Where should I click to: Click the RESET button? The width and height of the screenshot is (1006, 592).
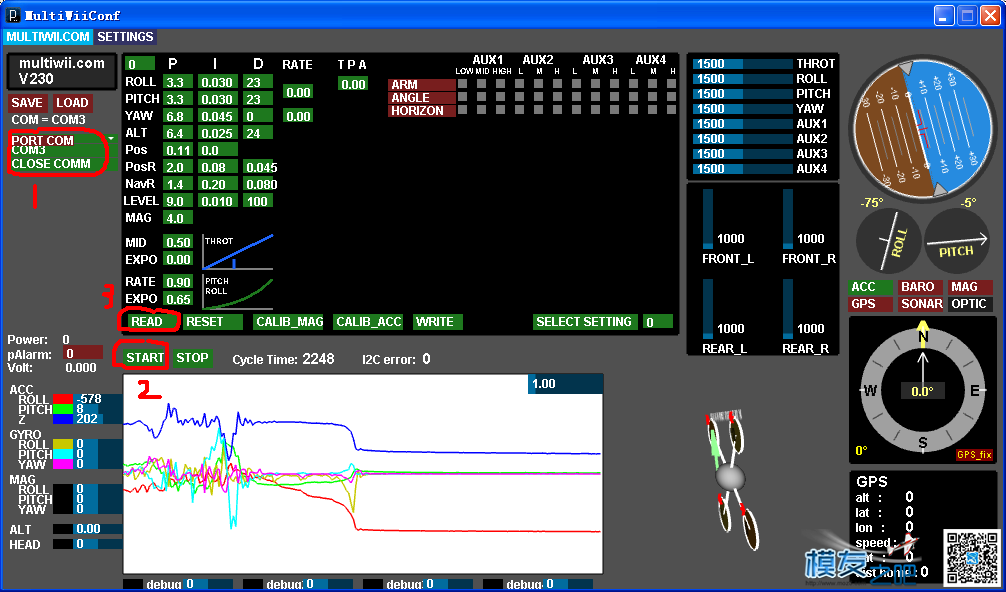pos(212,322)
